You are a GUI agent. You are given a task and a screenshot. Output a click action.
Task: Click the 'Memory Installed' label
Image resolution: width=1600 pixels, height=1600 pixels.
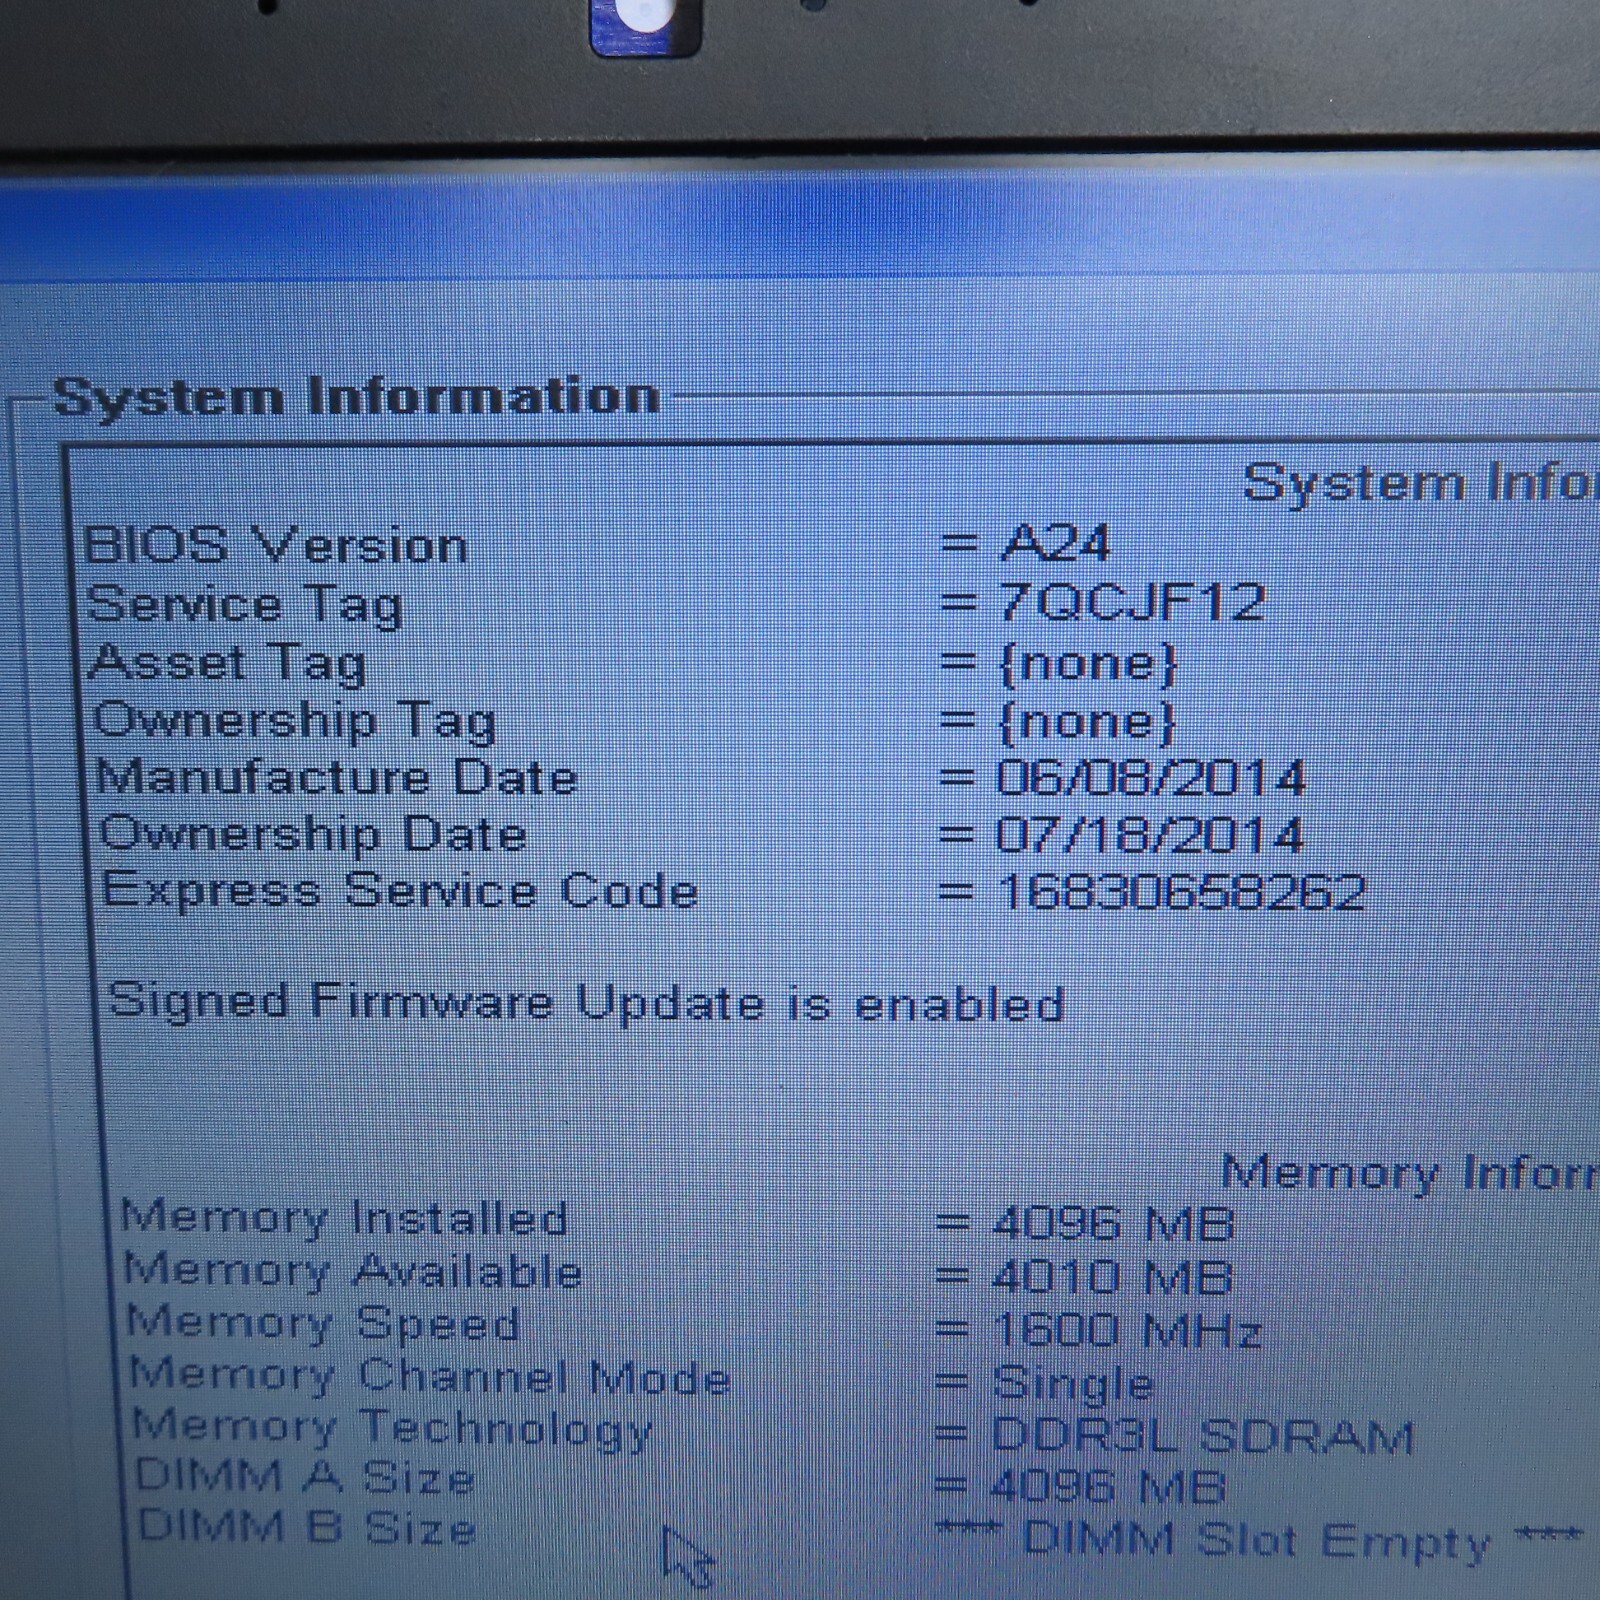point(344,1218)
